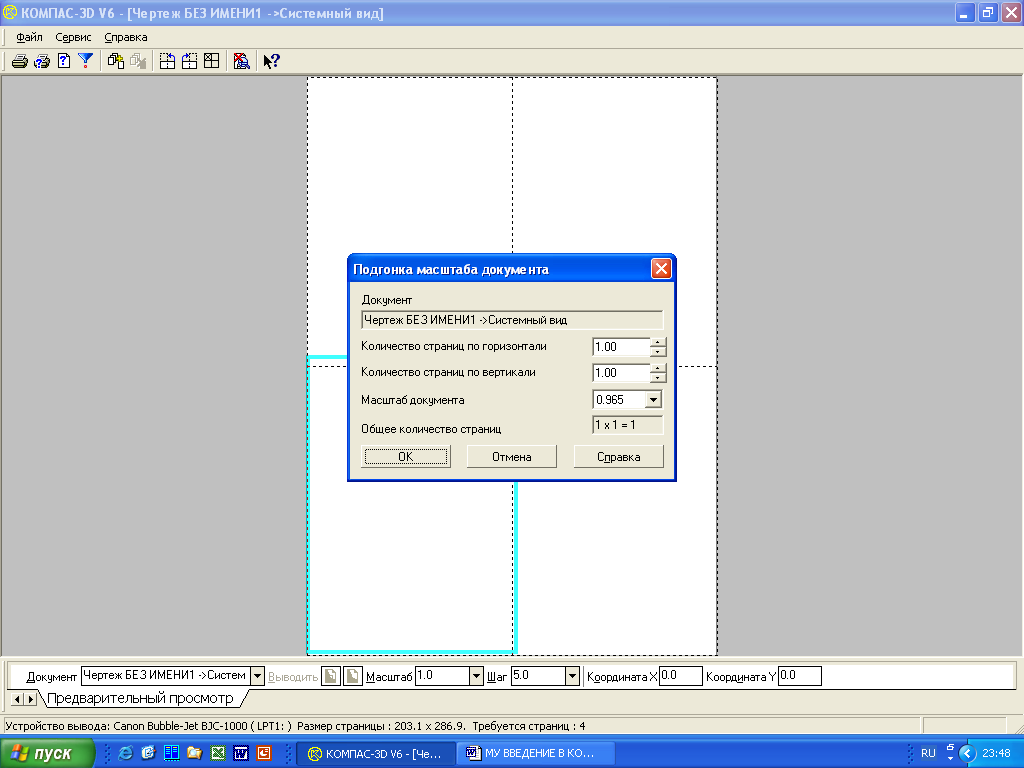Click the Документ name field in dialog
The height and width of the screenshot is (768, 1024).
[x=512, y=320]
